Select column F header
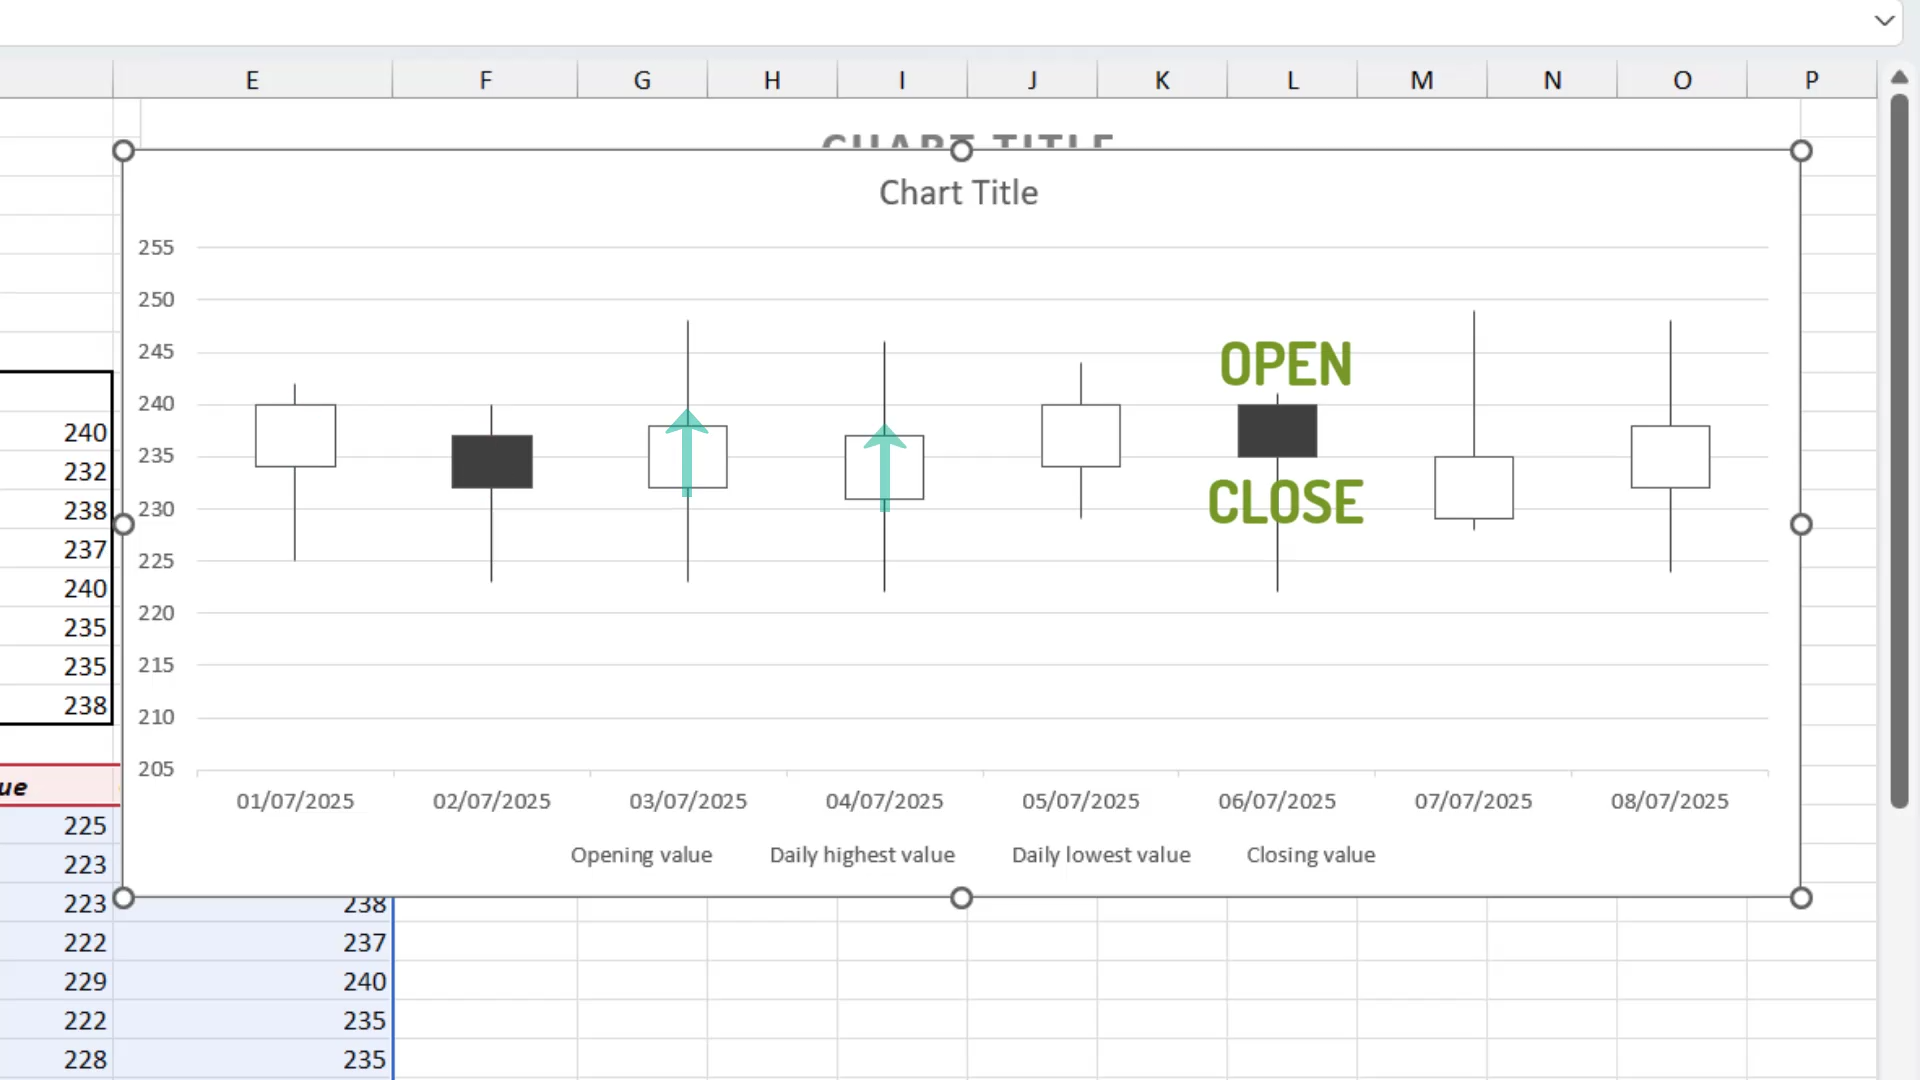Image resolution: width=1920 pixels, height=1080 pixels. pyautogui.click(x=485, y=80)
